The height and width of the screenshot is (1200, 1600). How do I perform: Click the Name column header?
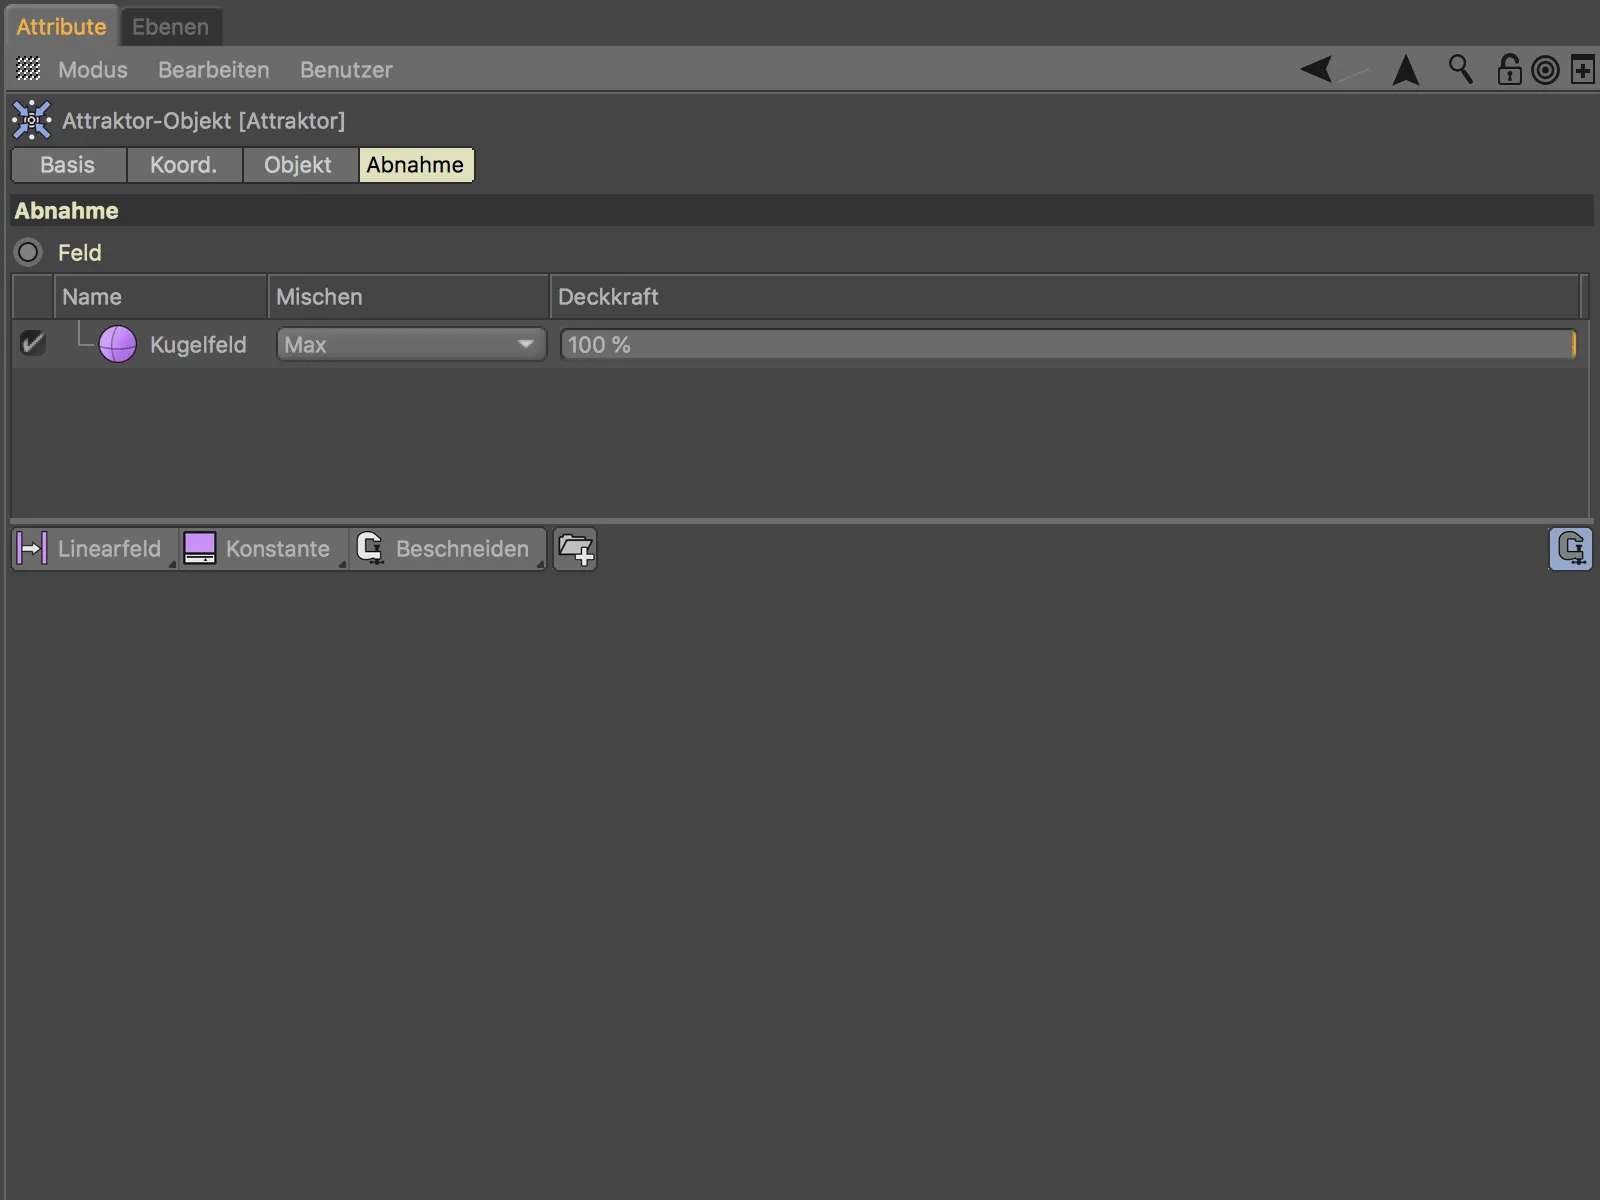[160, 297]
